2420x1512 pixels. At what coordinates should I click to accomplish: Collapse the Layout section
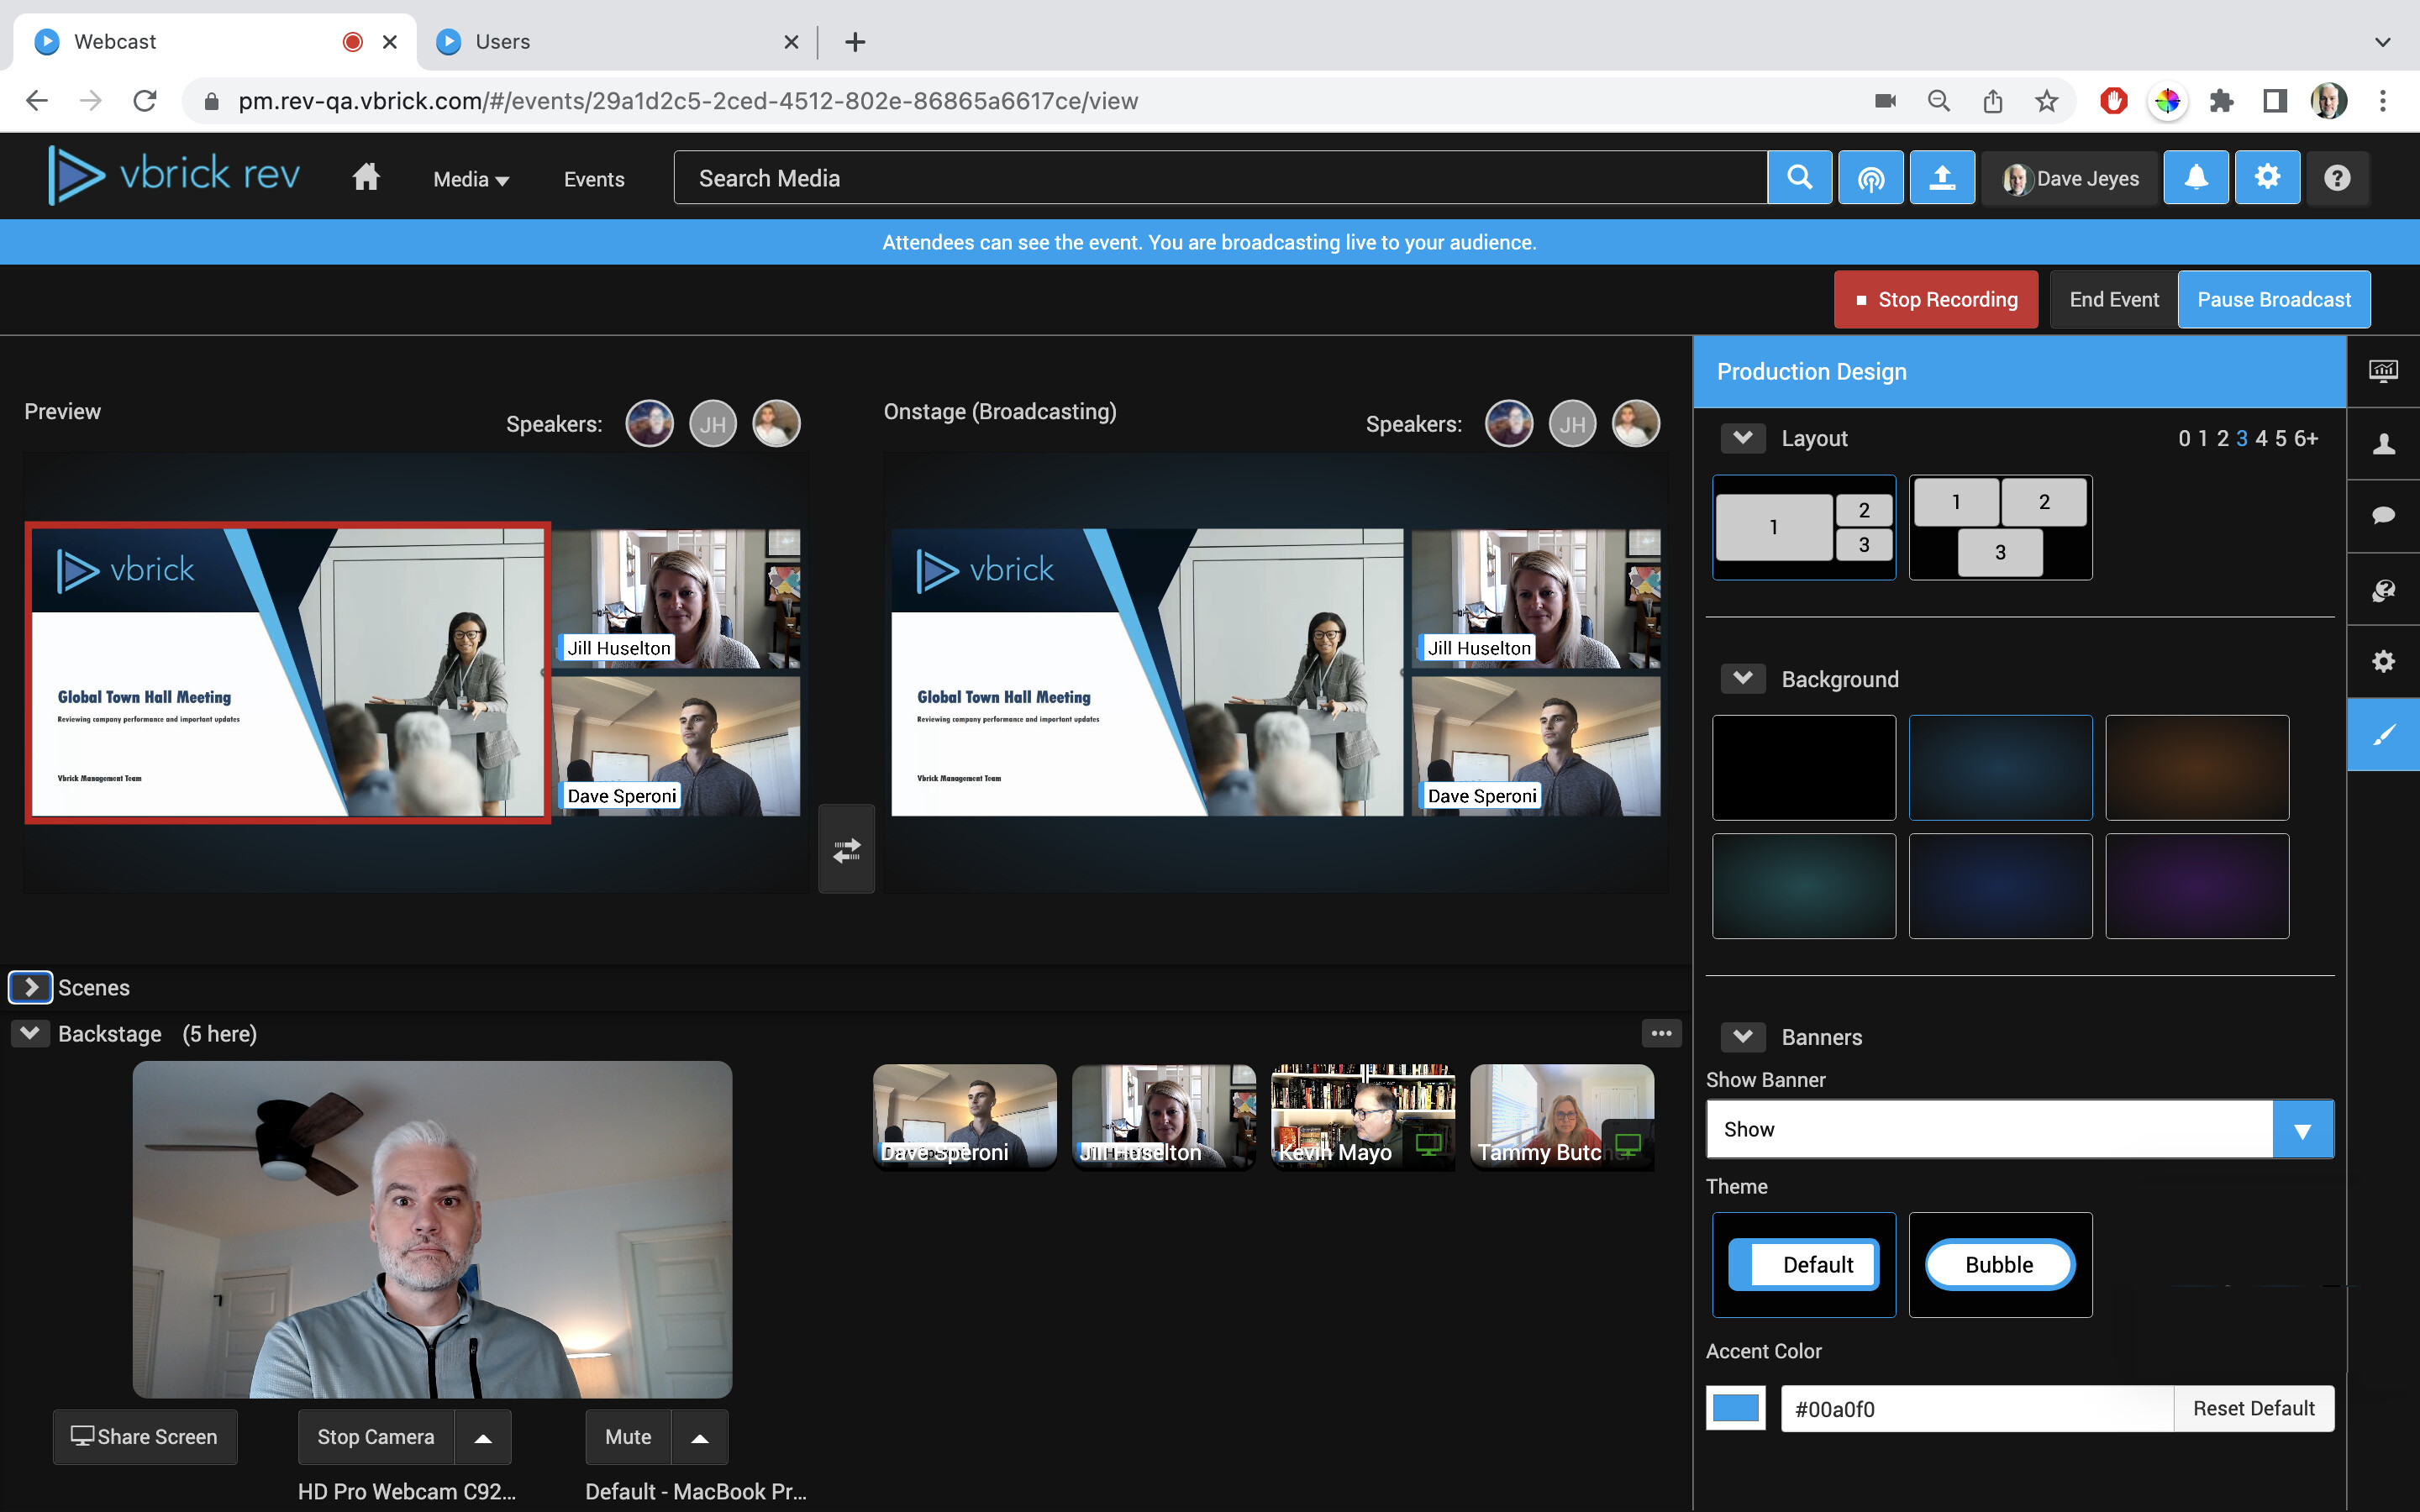[1742, 438]
